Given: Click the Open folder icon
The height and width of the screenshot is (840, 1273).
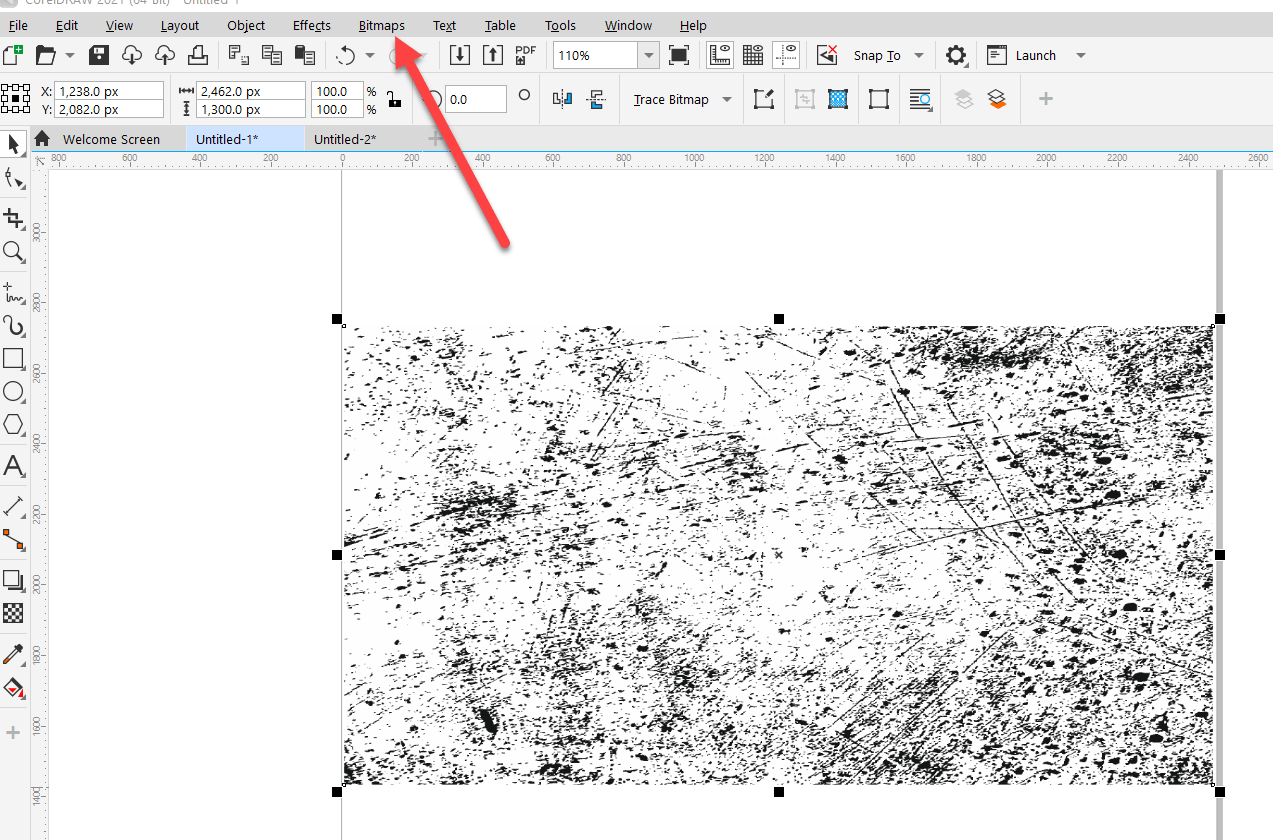Looking at the screenshot, I should point(45,55).
